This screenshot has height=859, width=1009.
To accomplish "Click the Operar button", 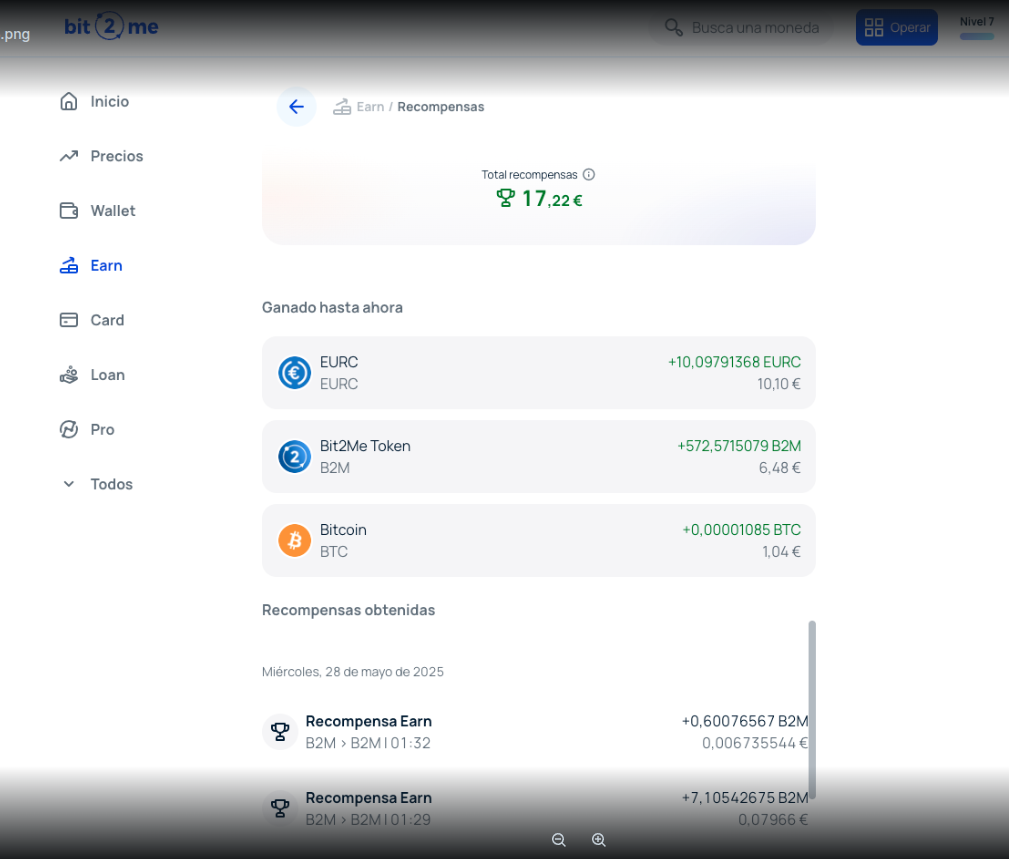I will 896,28.
